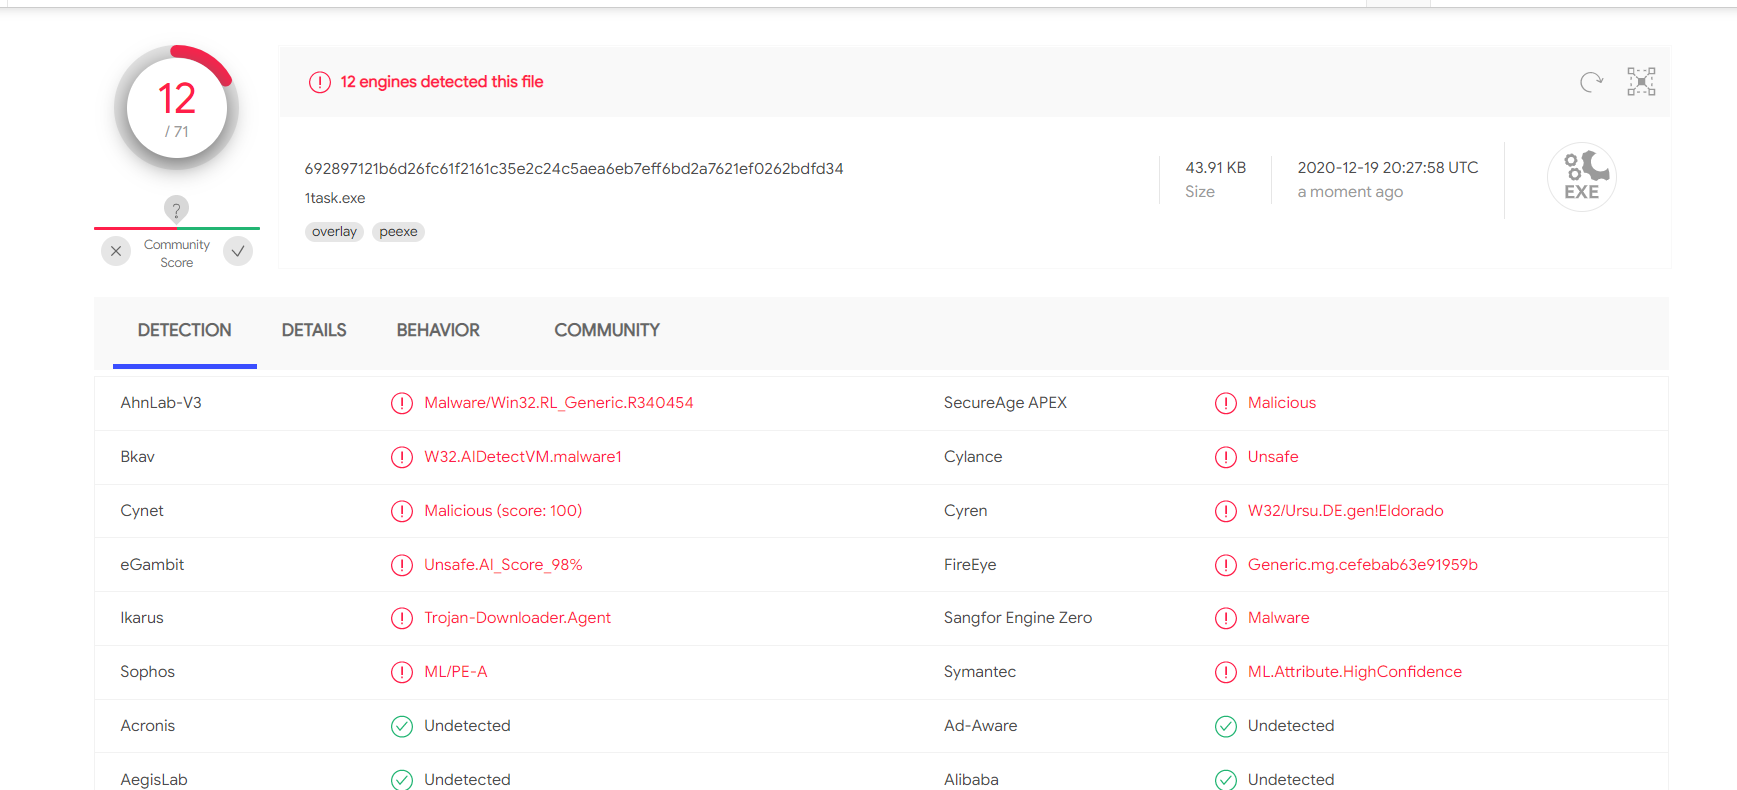Click the AhnLab-V3 engine name
1737x790 pixels.
pos(161,403)
